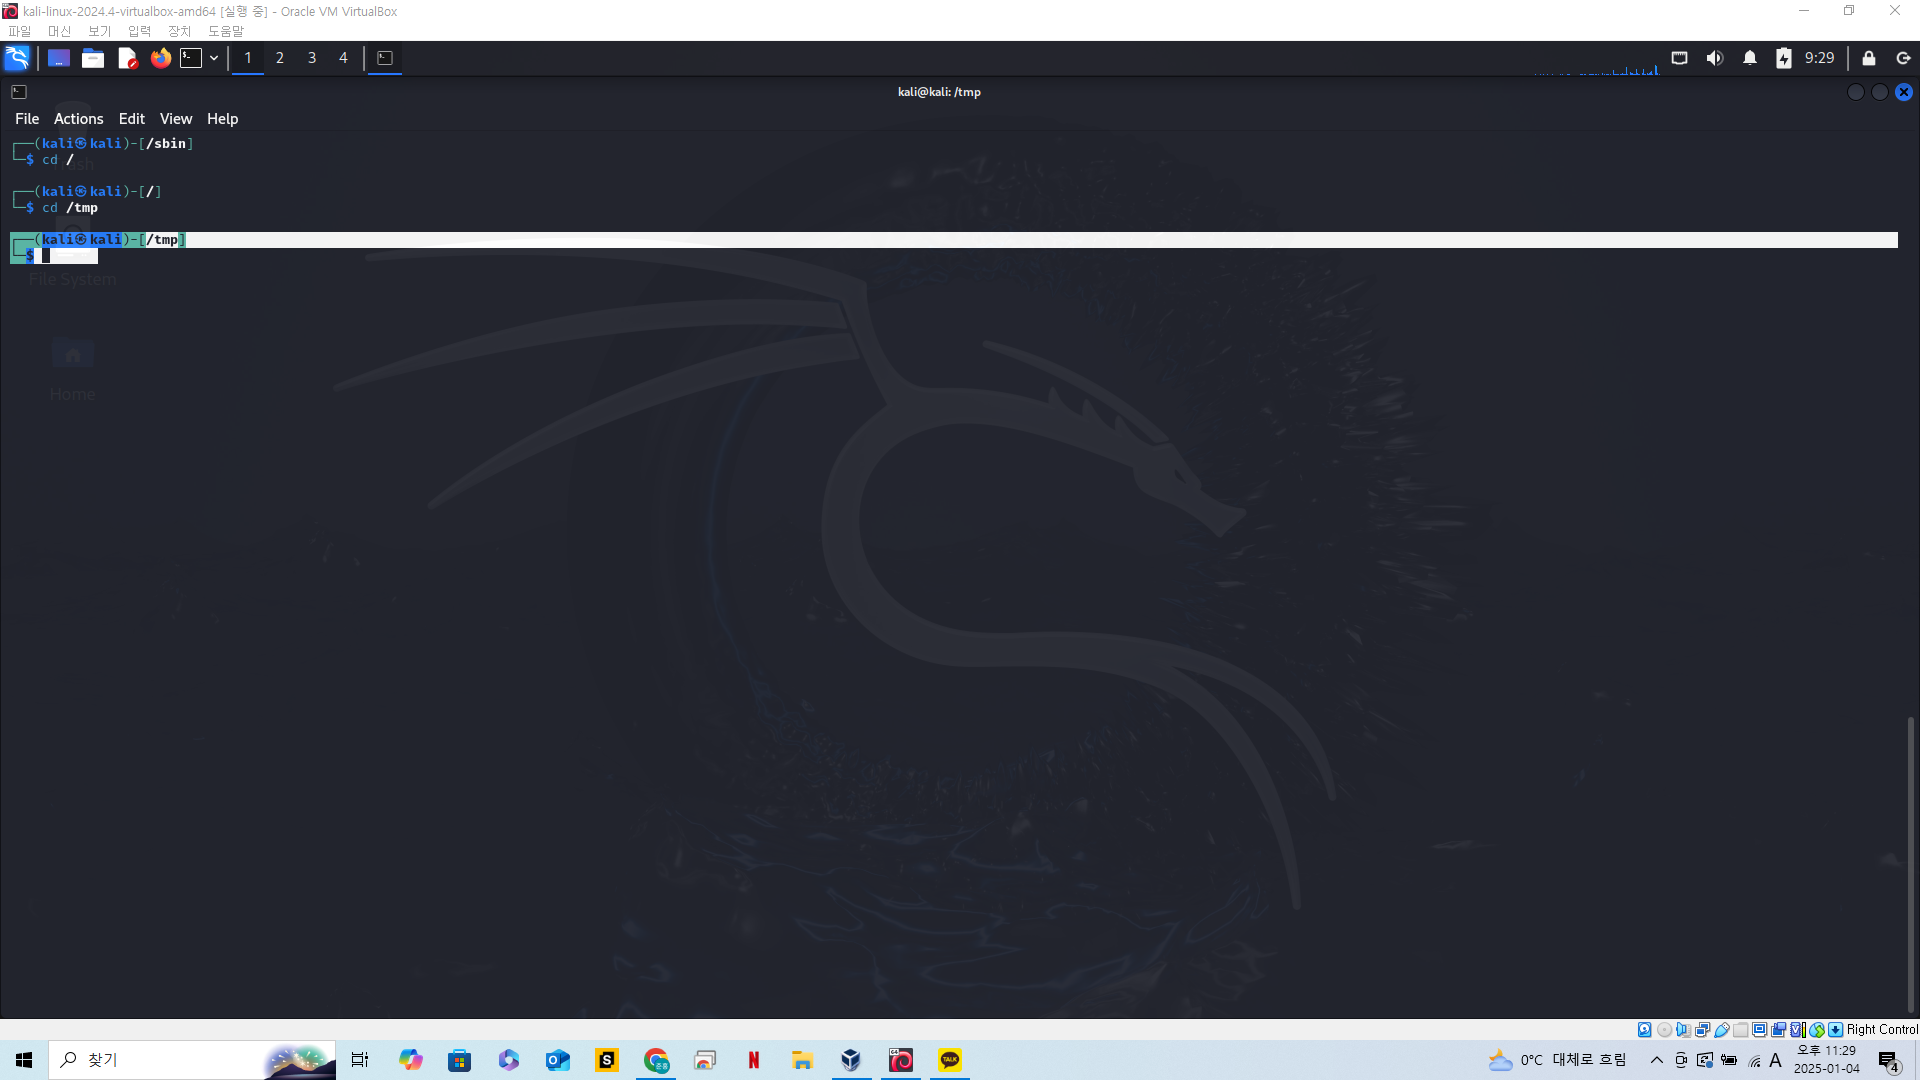Click the log out panel button
Image resolution: width=1920 pixels, height=1080 pixels.
click(x=1903, y=58)
